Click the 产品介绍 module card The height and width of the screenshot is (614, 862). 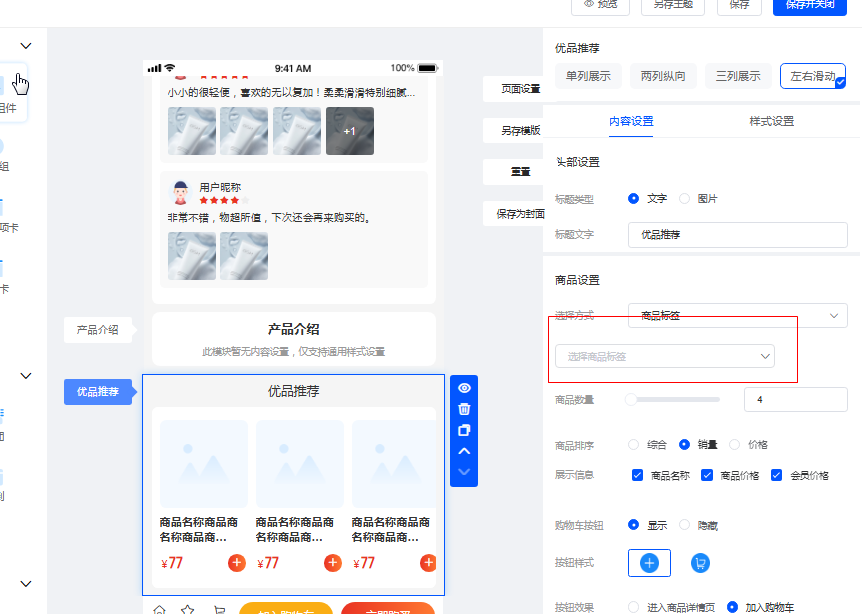click(x=294, y=339)
